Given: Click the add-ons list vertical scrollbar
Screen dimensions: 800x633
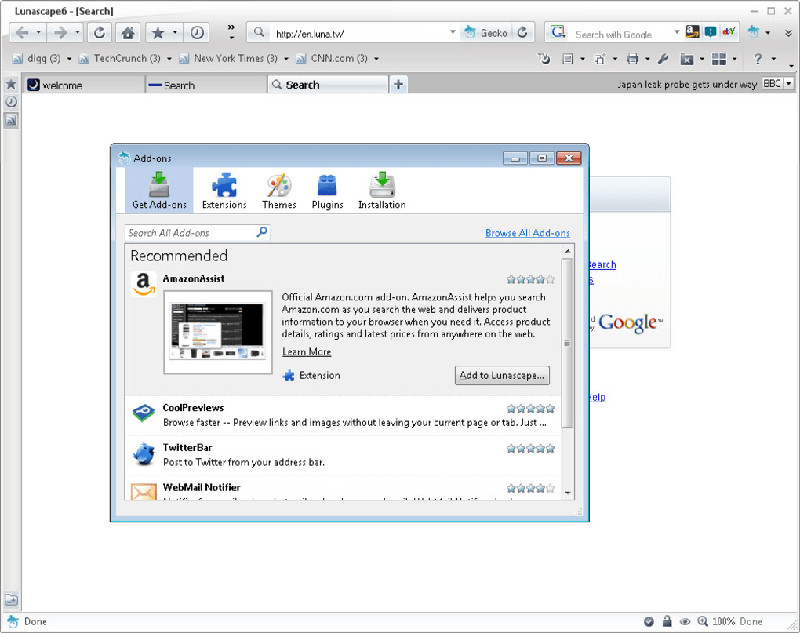Looking at the screenshot, I should (x=567, y=342).
